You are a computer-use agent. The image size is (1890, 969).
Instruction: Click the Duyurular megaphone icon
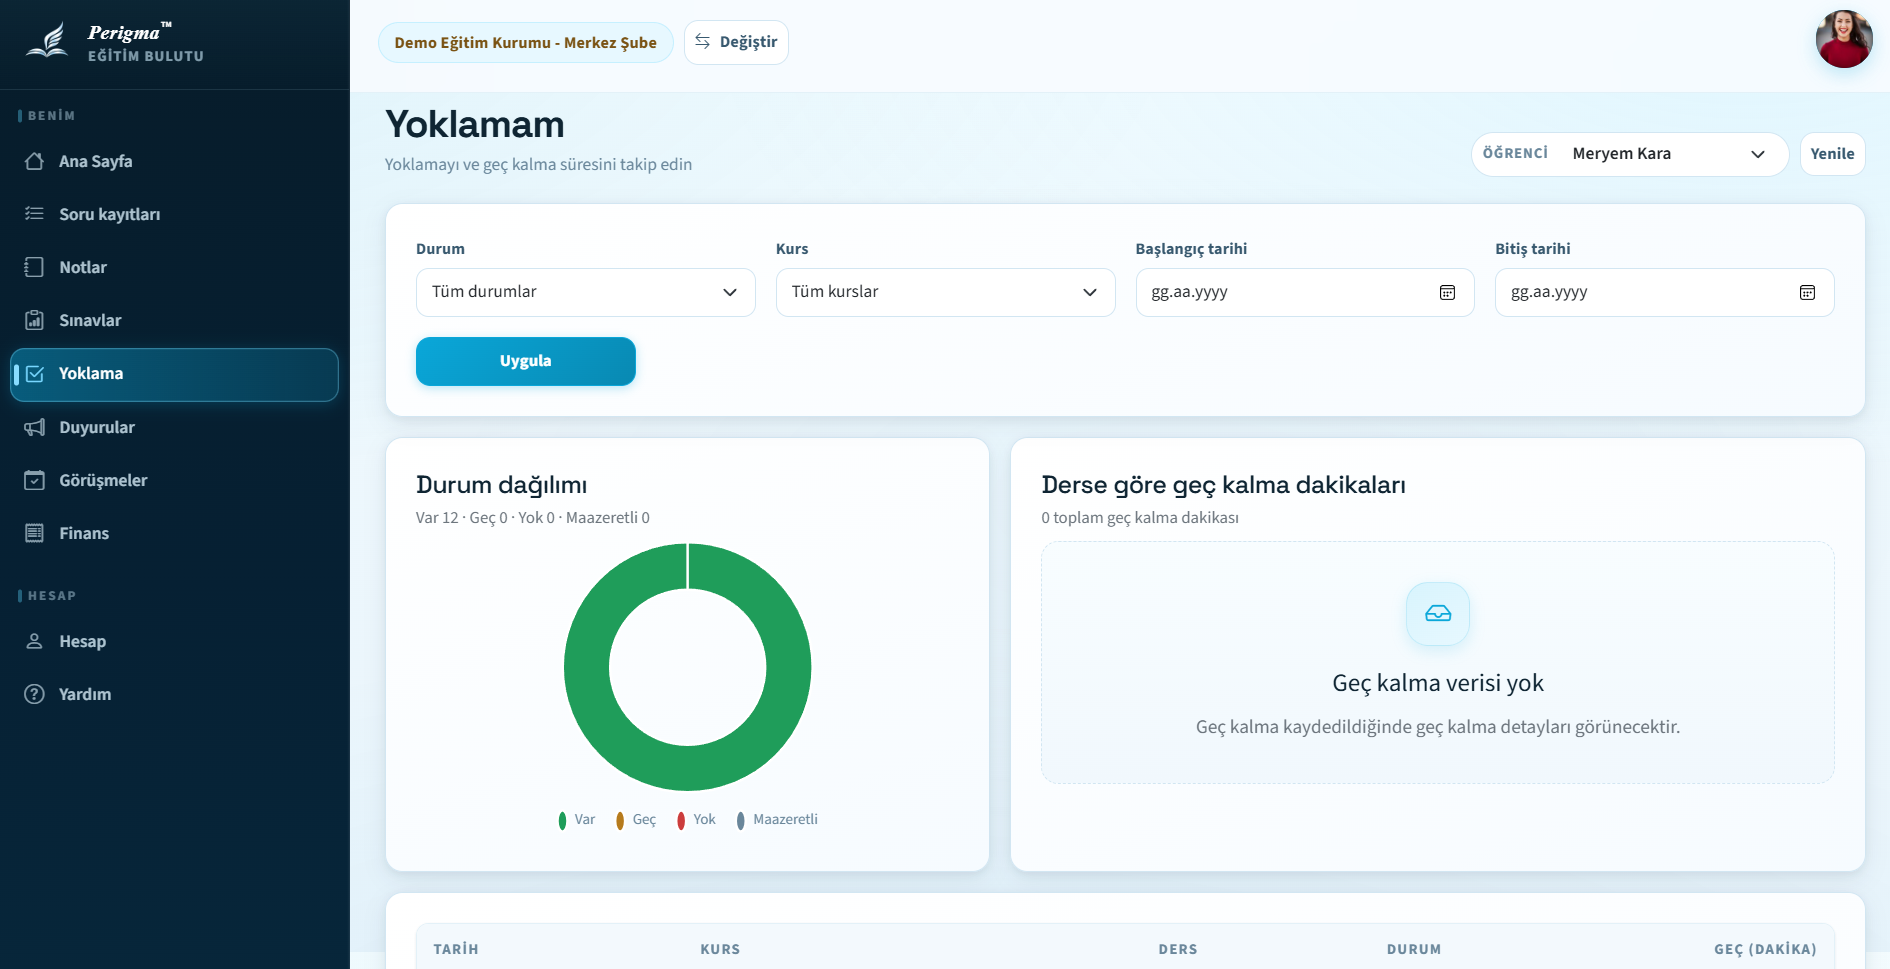tap(35, 427)
